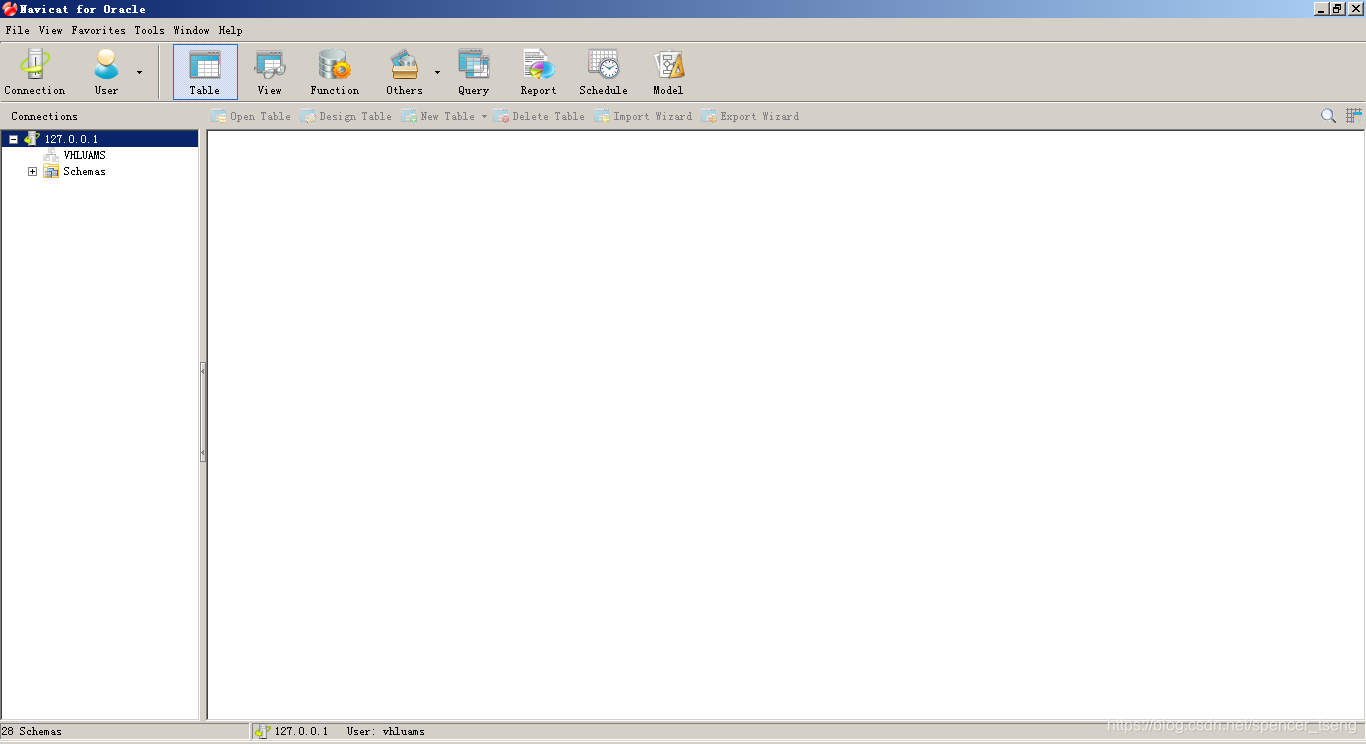Expand the Schemas tree node
The height and width of the screenshot is (744, 1366).
pyautogui.click(x=32, y=171)
